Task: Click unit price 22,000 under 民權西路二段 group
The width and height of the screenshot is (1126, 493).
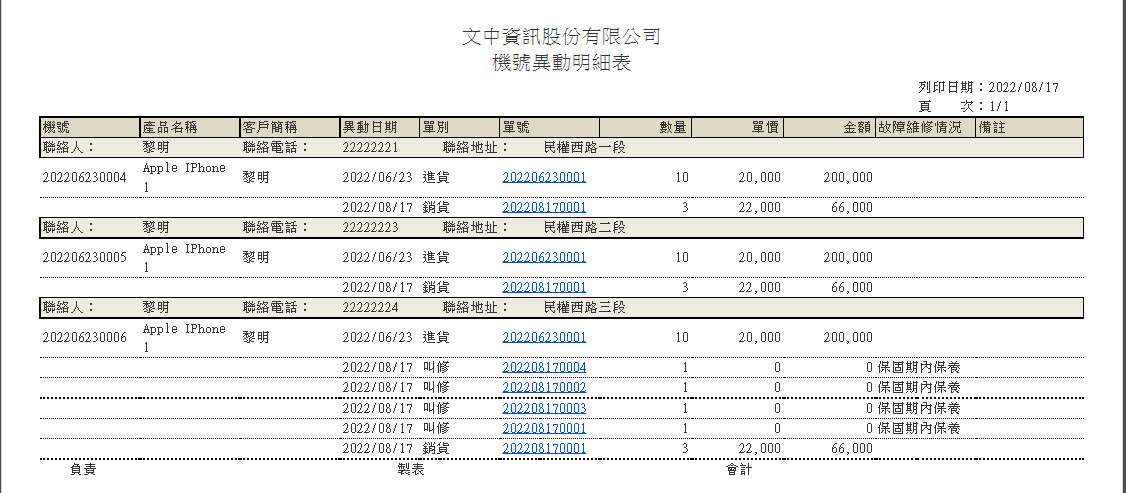Action: pyautogui.click(x=760, y=287)
